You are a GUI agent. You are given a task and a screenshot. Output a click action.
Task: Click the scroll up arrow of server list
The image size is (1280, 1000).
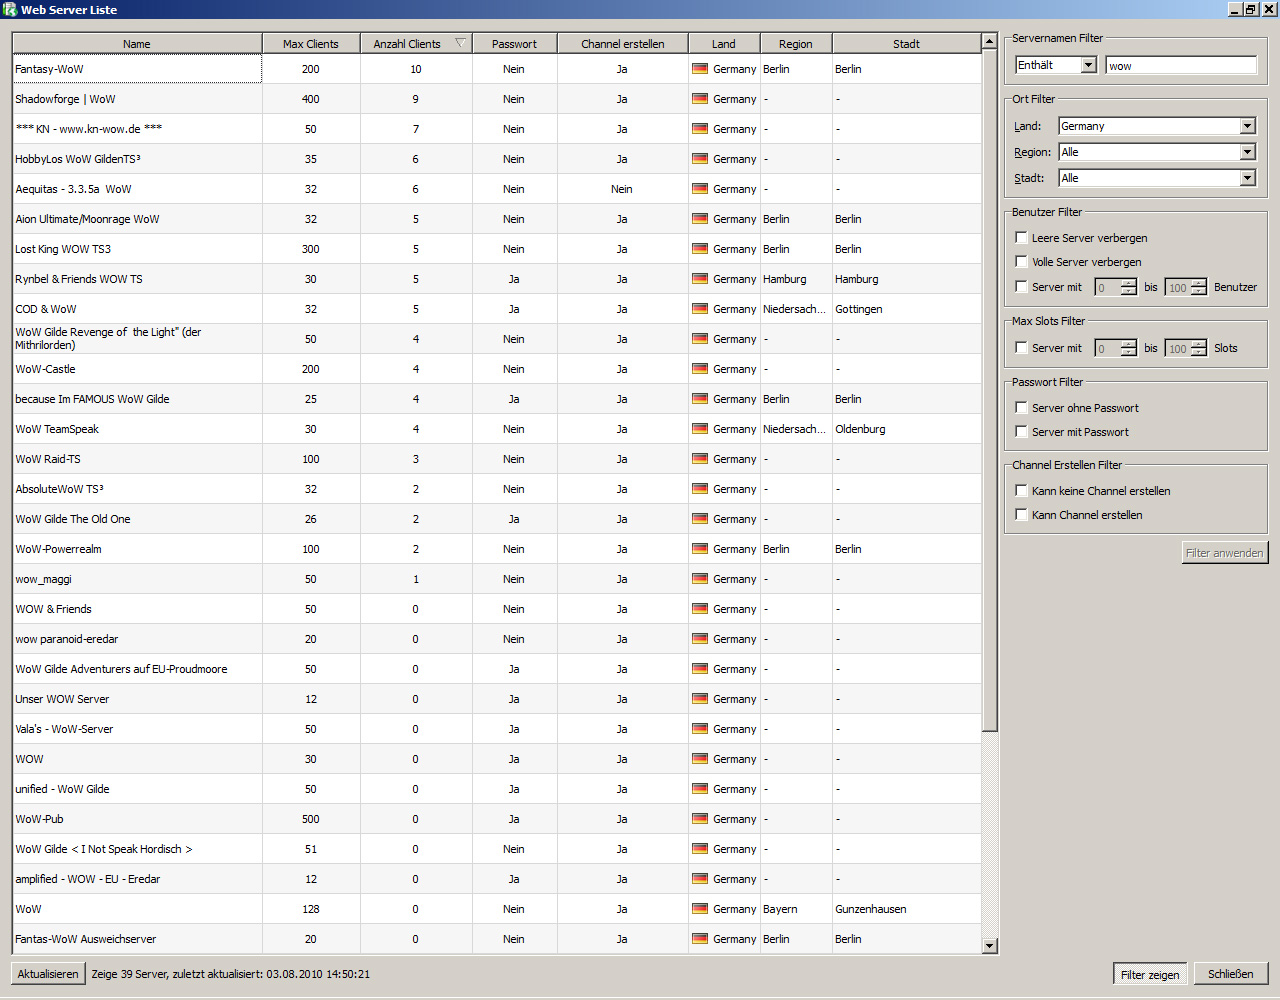(989, 42)
